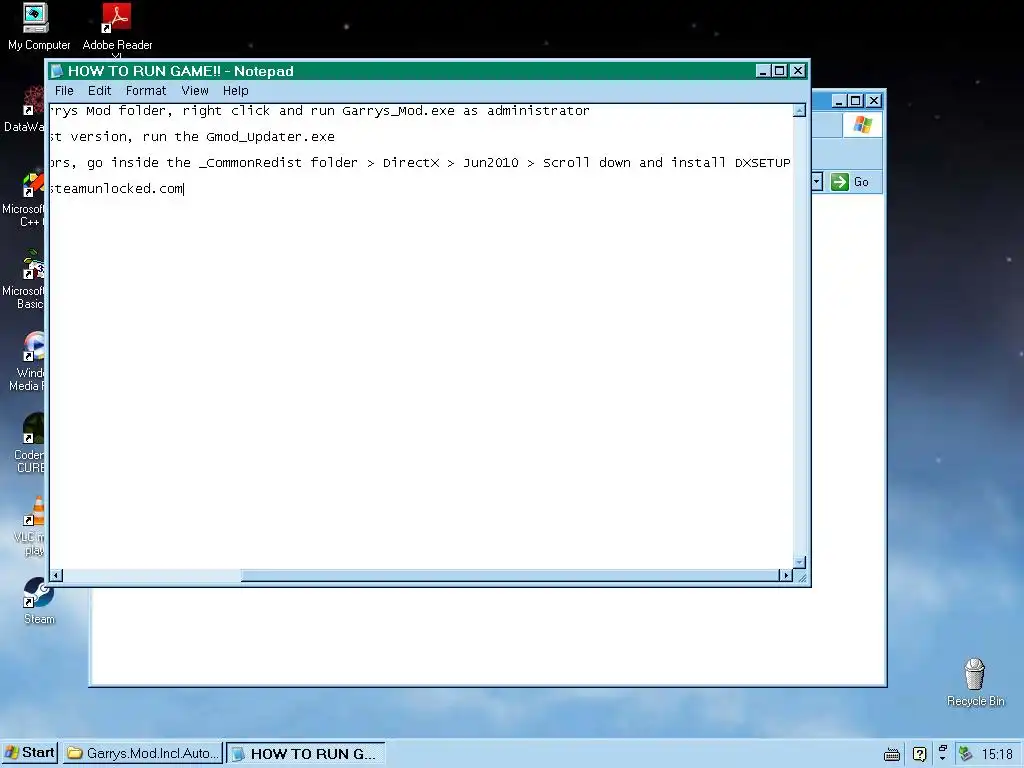Open the Notepad File menu
This screenshot has height=768, width=1024.
tap(64, 91)
